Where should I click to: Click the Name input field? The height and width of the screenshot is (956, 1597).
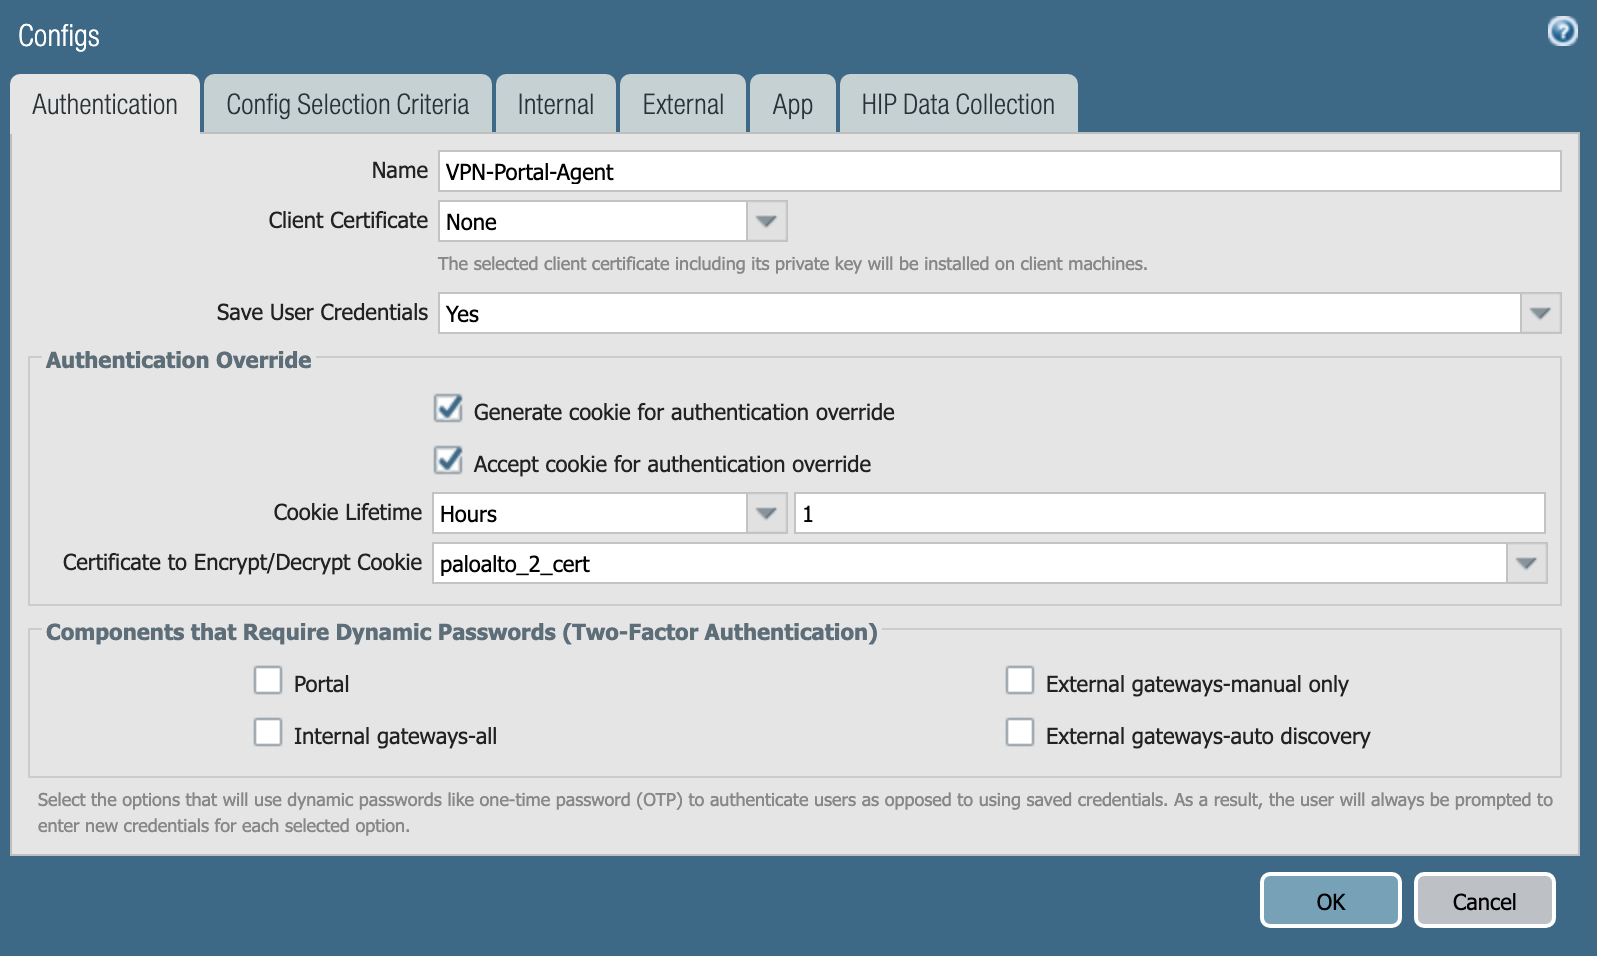pyautogui.click(x=998, y=171)
